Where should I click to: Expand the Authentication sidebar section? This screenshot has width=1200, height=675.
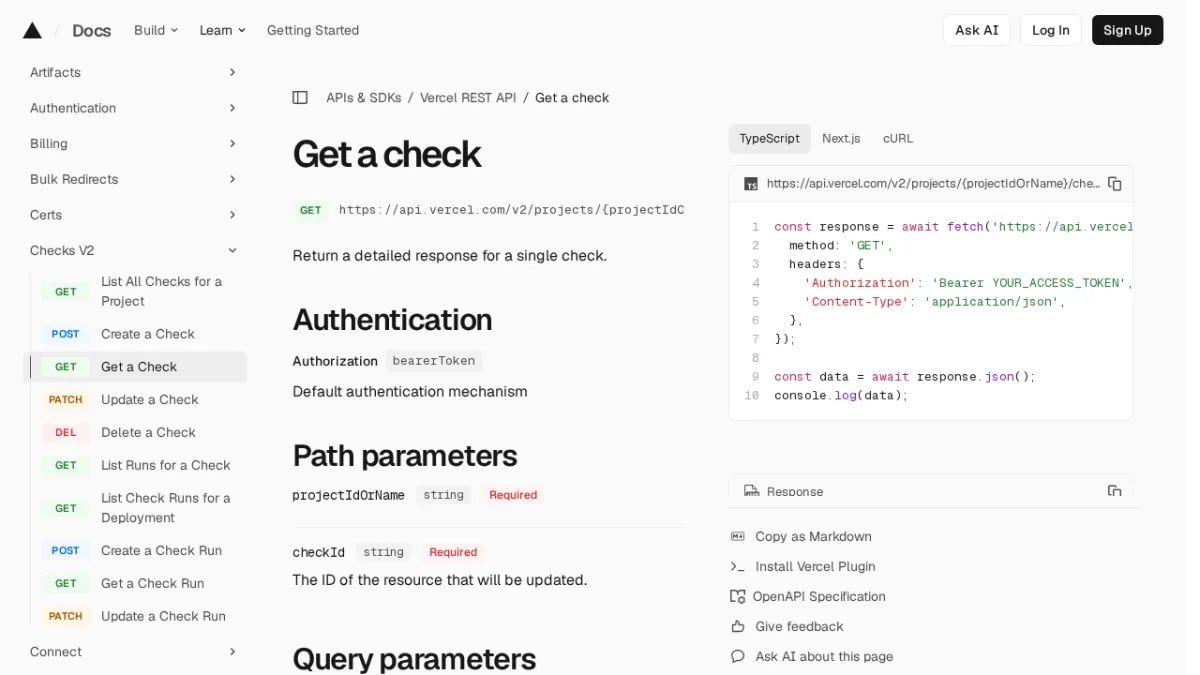click(x=232, y=108)
